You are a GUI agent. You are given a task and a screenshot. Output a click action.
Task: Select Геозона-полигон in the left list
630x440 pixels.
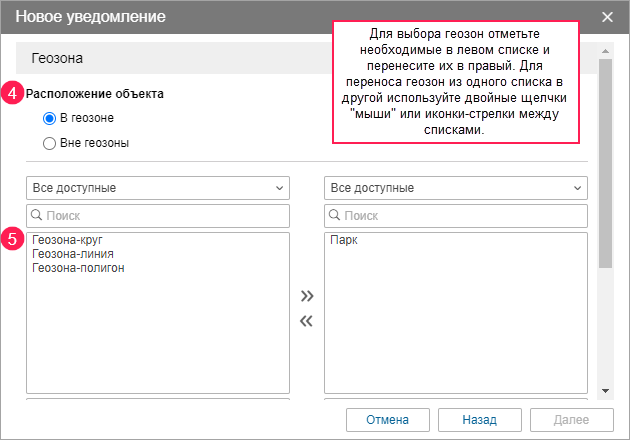[x=78, y=268]
